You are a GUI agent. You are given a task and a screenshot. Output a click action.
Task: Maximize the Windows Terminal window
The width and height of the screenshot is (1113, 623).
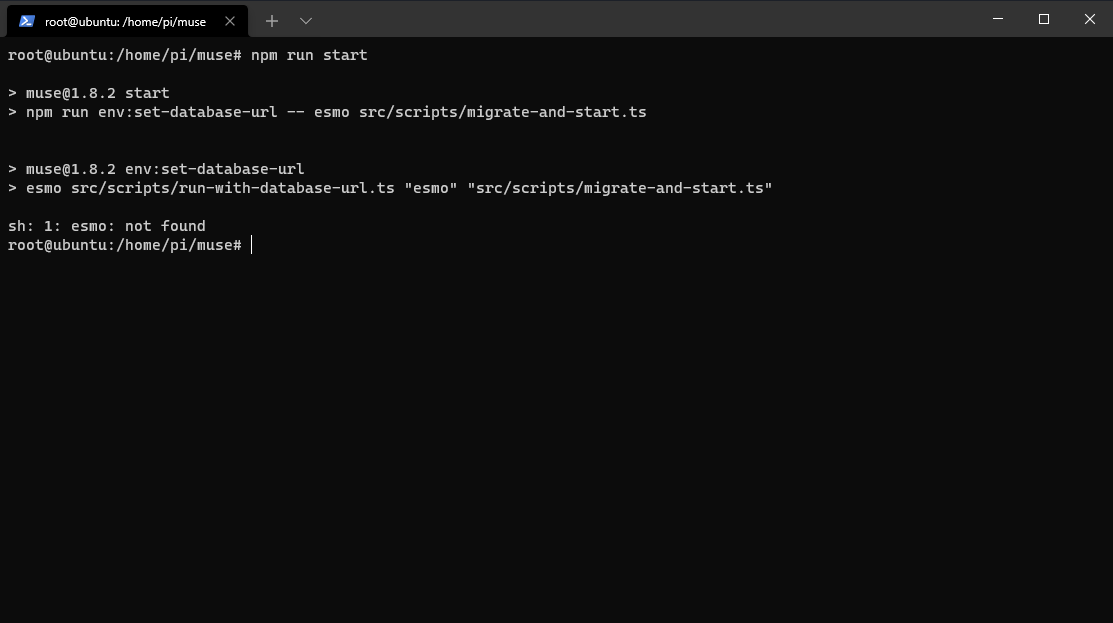1043,19
